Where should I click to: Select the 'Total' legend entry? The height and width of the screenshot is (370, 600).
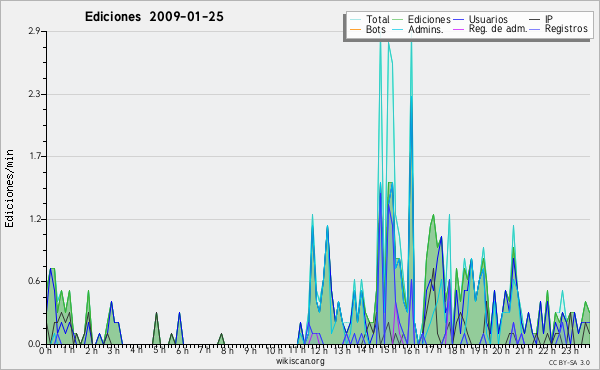[377, 19]
